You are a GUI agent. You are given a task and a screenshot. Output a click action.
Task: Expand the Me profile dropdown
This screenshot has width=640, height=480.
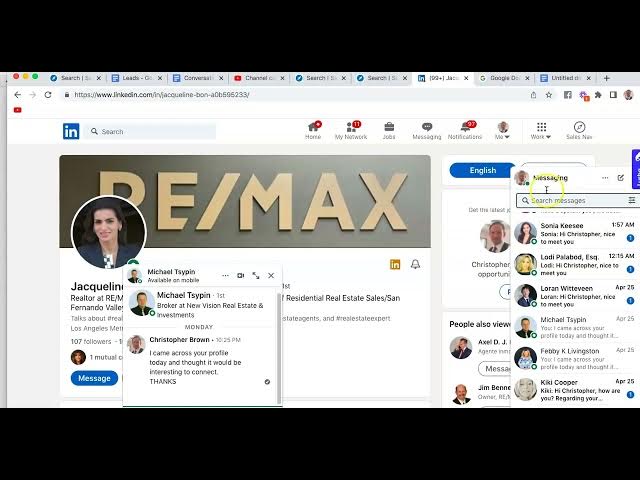point(502,131)
